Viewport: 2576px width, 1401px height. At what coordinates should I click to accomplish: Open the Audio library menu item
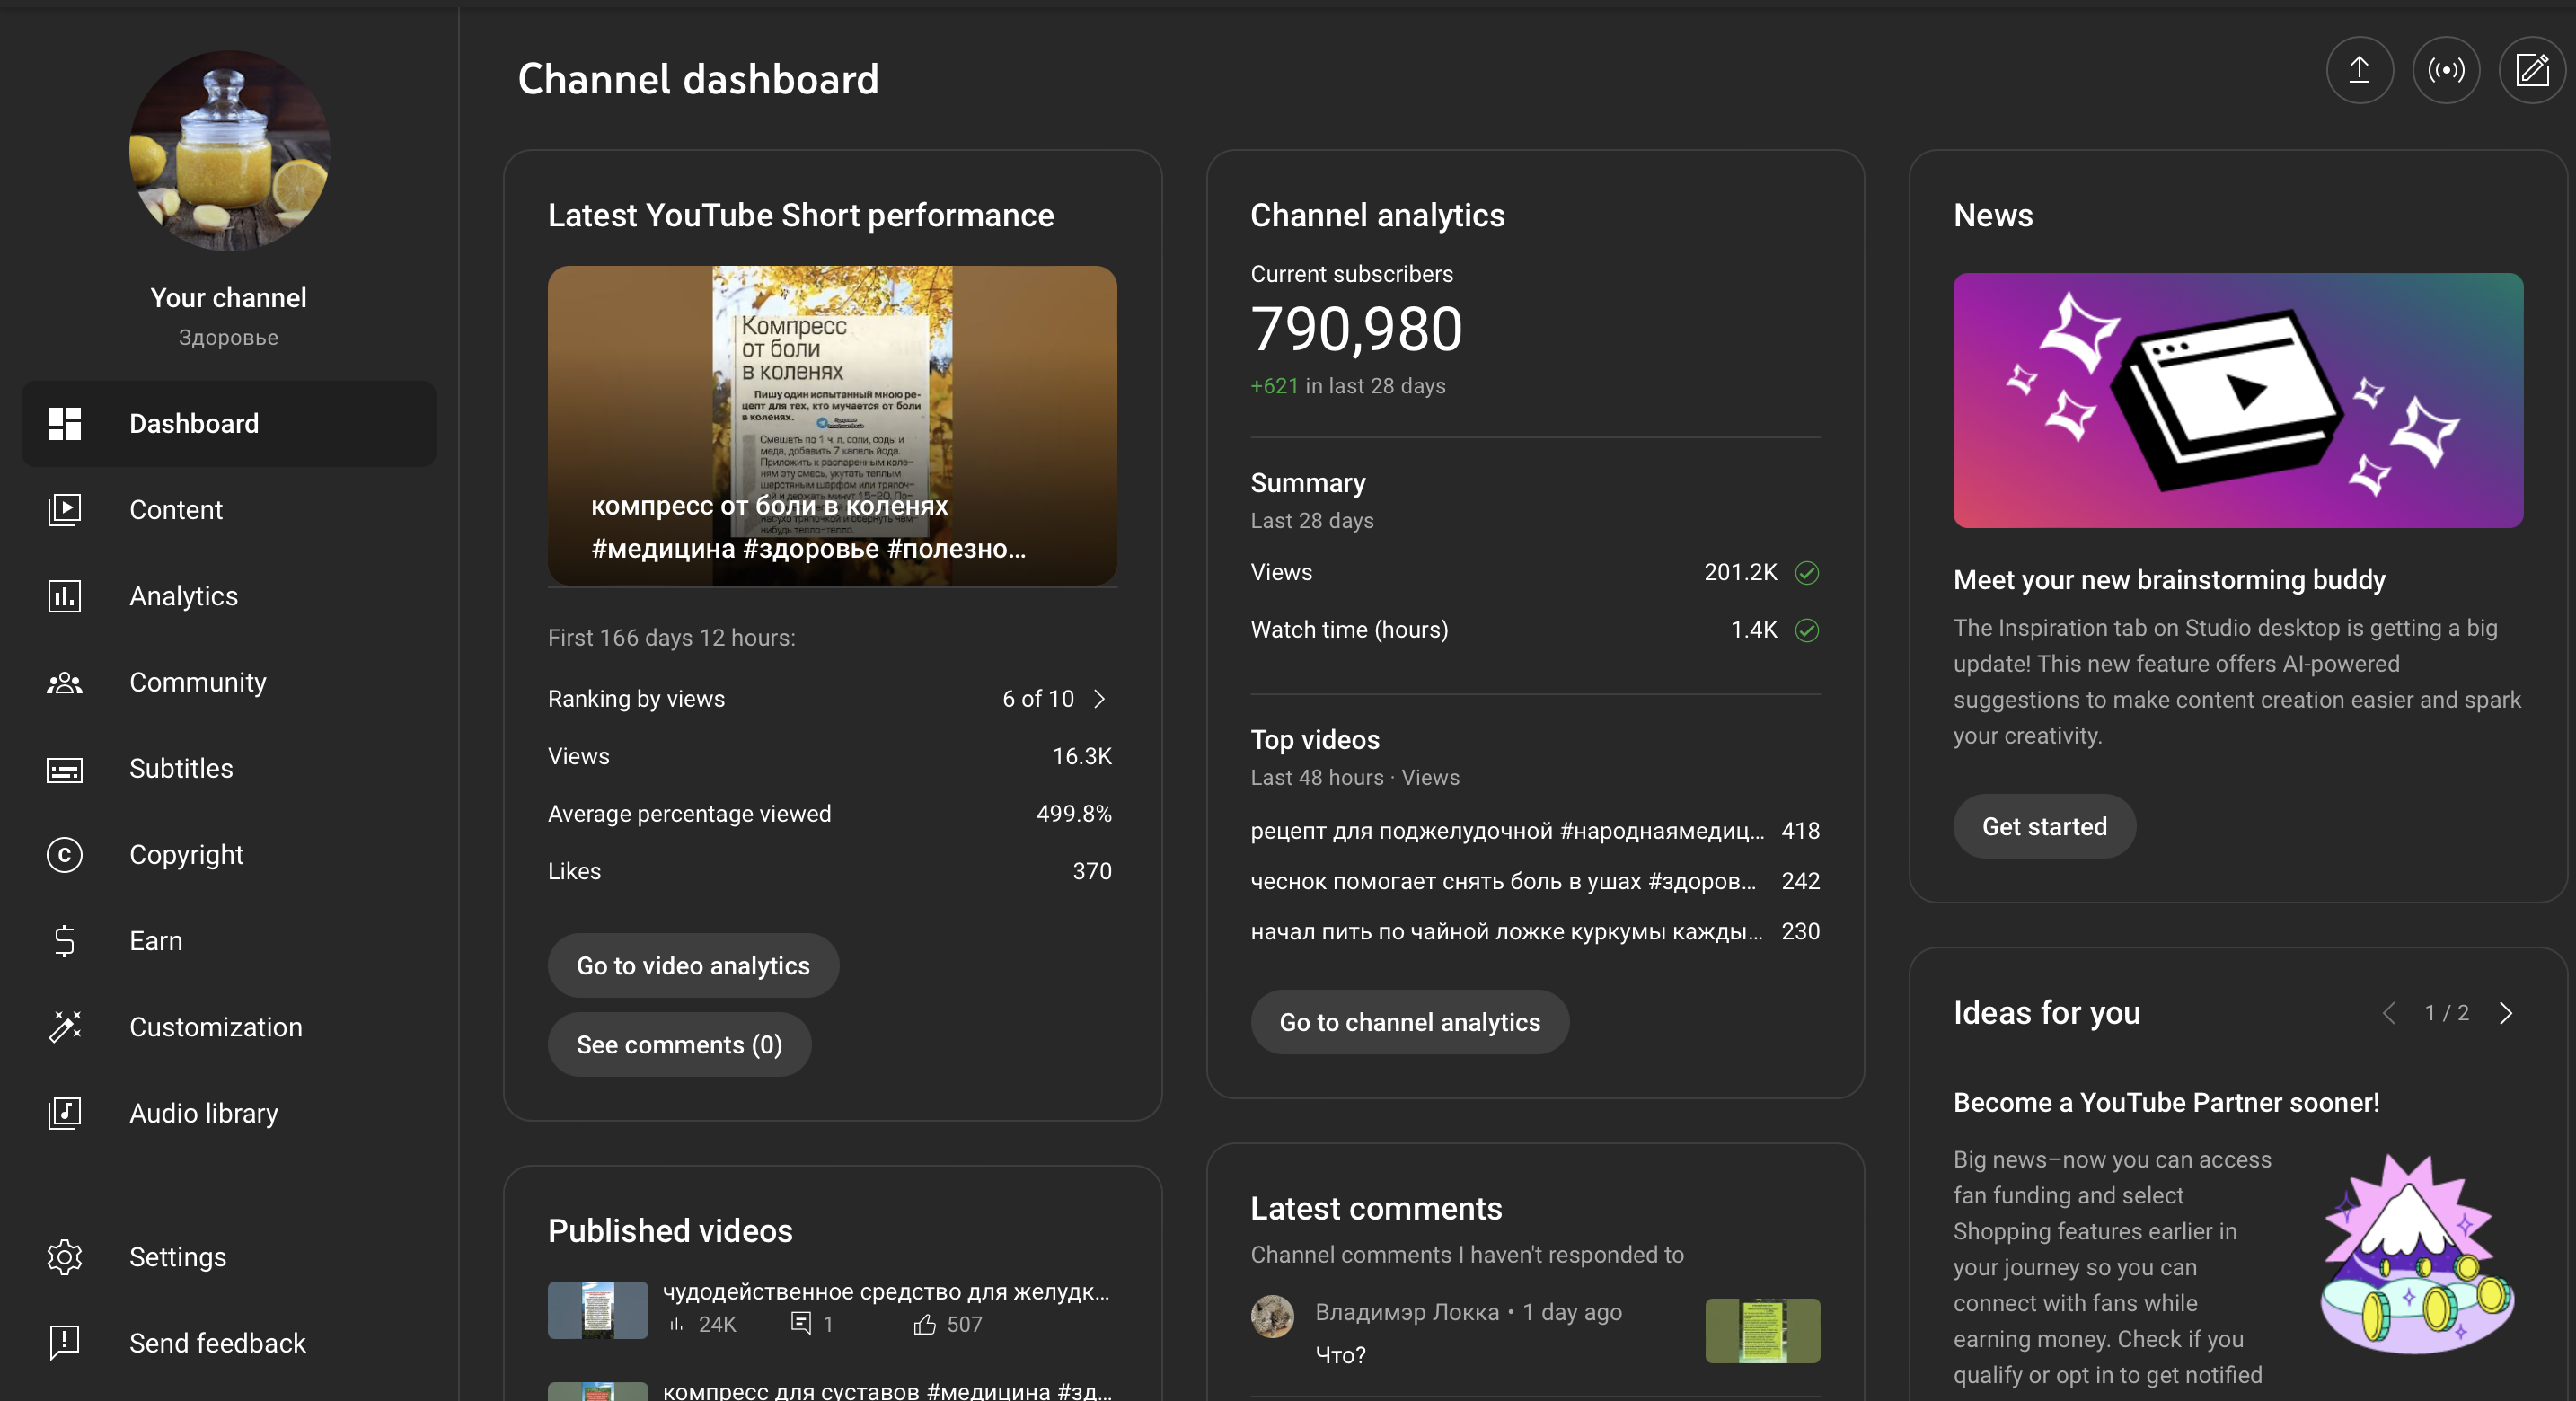click(229, 1113)
